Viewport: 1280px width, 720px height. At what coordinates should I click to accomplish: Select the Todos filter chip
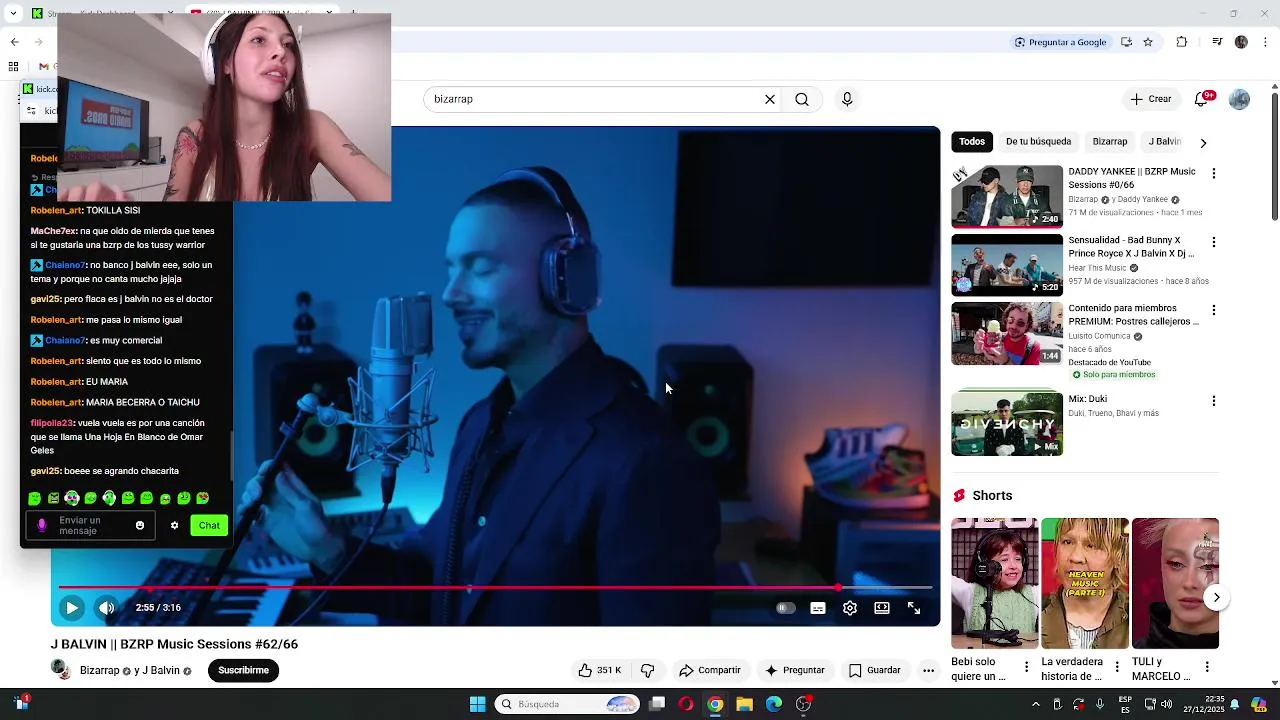(972, 142)
